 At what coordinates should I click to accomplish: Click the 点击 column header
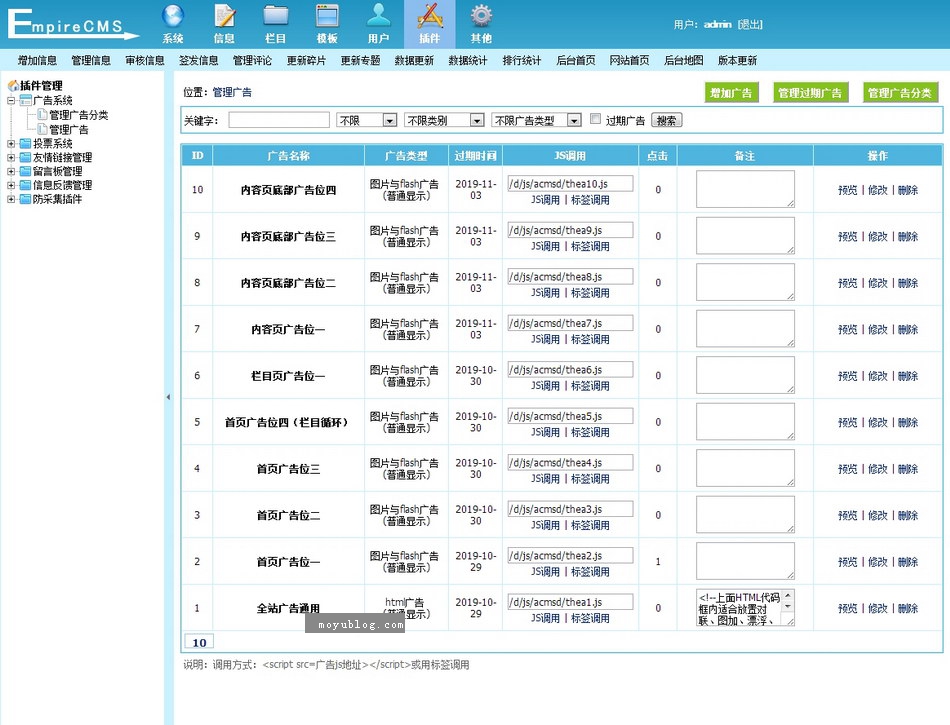coord(657,156)
